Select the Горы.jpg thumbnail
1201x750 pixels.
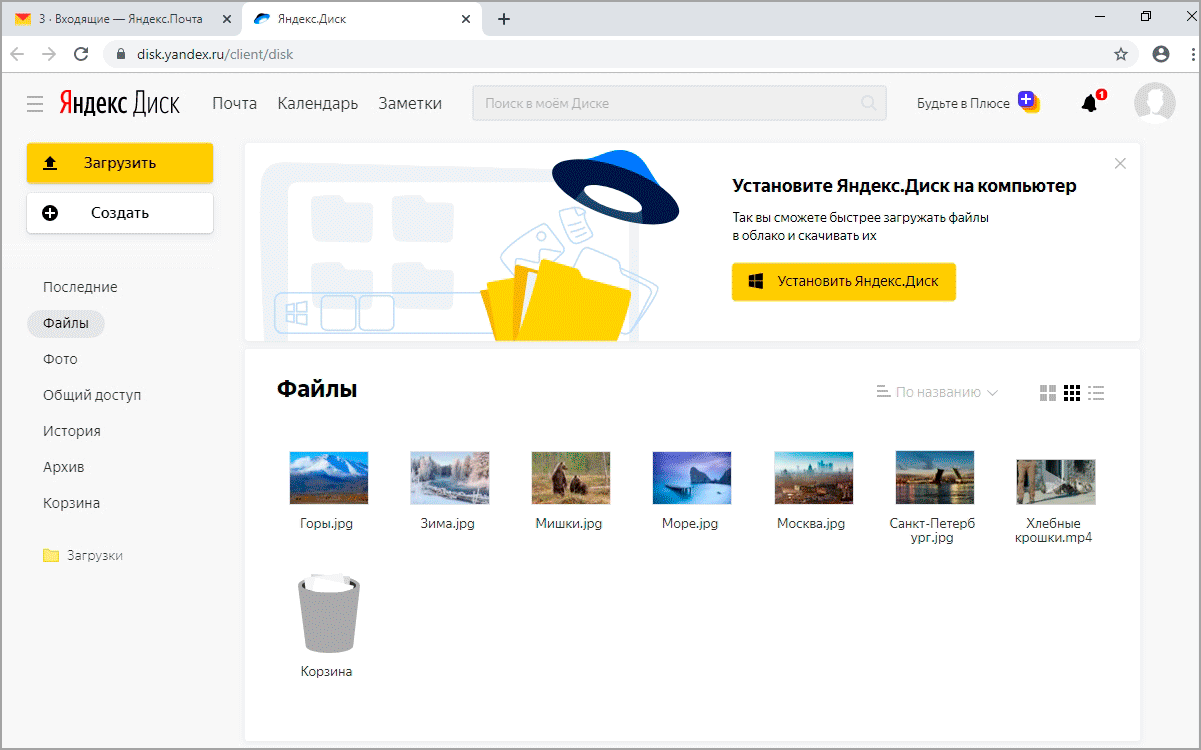(328, 477)
